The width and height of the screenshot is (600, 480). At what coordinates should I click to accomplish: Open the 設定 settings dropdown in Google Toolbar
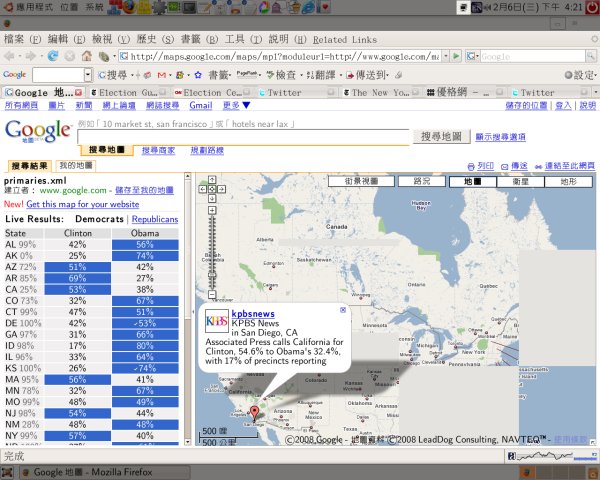(580, 75)
